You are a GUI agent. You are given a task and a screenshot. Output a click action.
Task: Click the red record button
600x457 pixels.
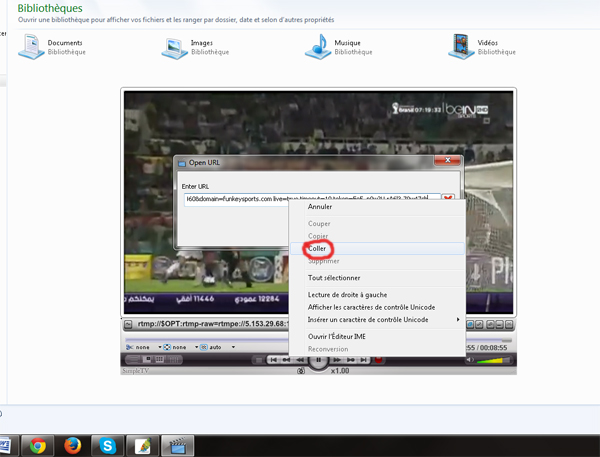click(378, 360)
